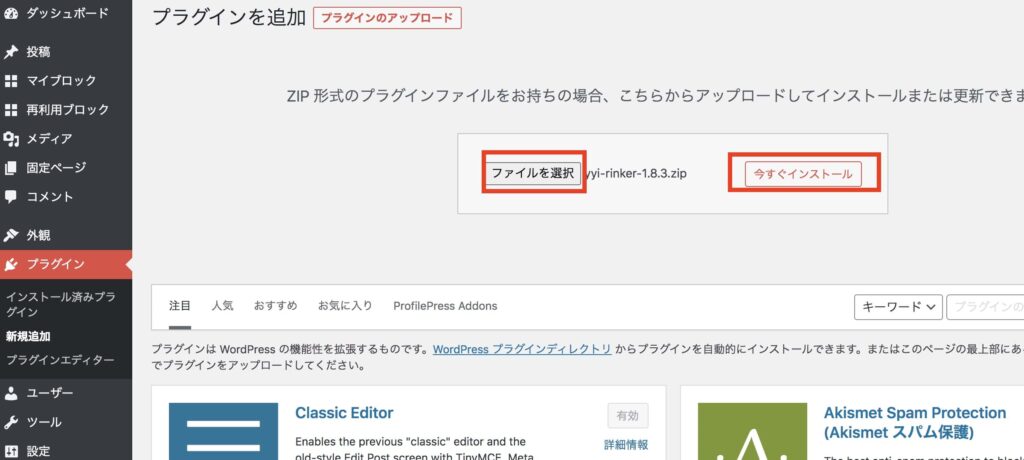Open ダッシュボード menu label
This screenshot has height=460, width=1024.
pyautogui.click(x=67, y=13)
